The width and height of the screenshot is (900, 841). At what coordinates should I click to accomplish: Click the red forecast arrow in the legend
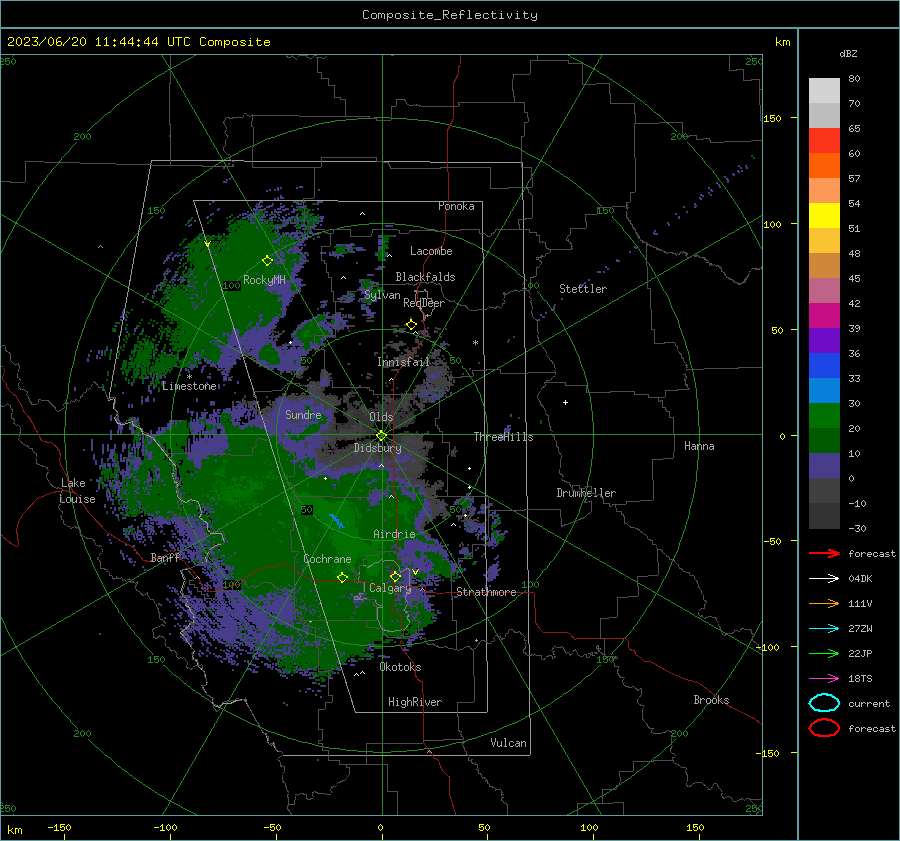click(824, 553)
